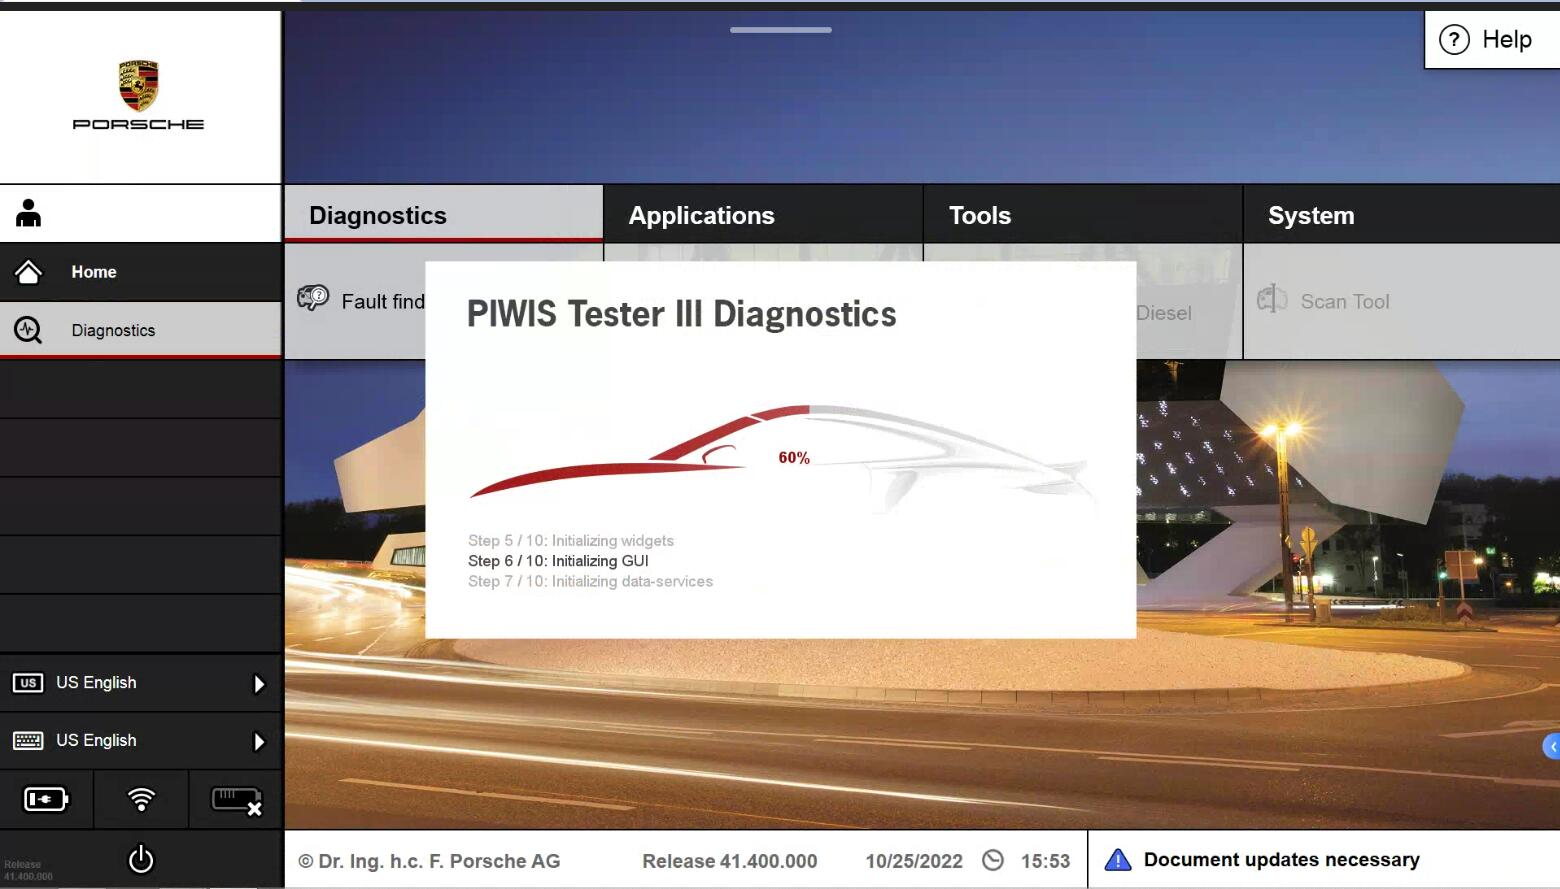Click the Home house icon
Viewport: 1560px width, 889px height.
(x=29, y=272)
